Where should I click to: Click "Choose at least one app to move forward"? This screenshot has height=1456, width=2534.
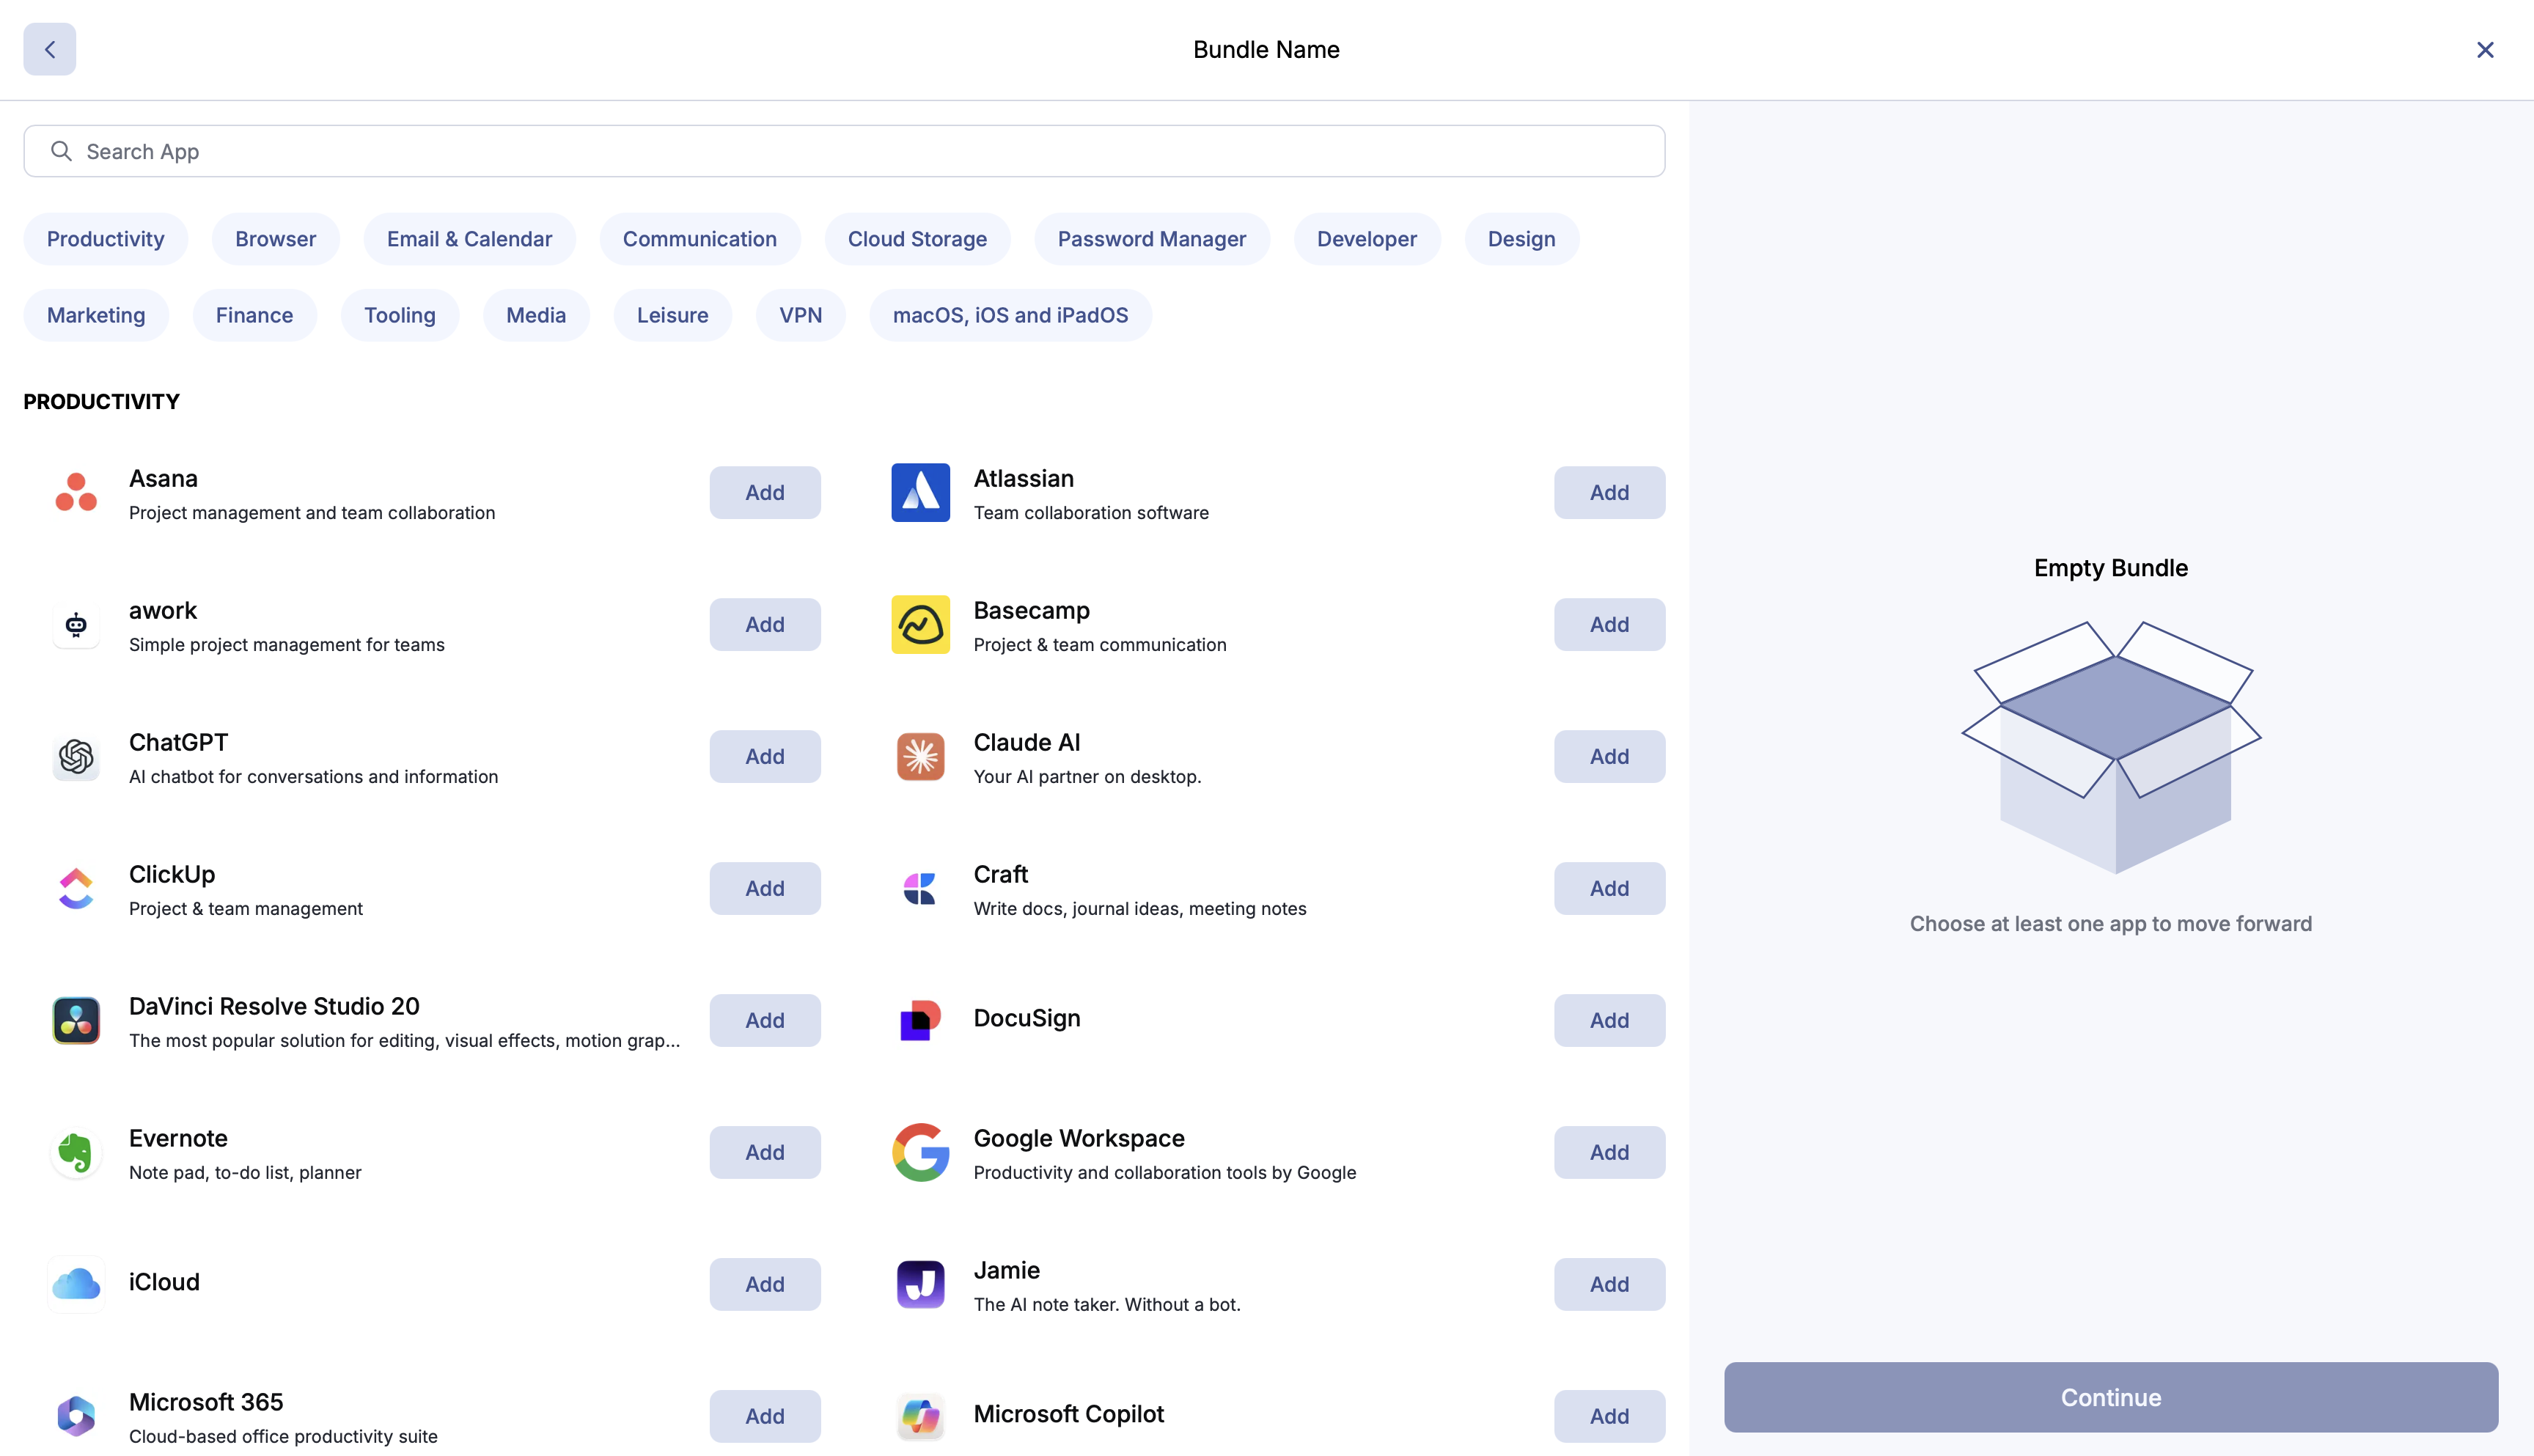pyautogui.click(x=2111, y=923)
